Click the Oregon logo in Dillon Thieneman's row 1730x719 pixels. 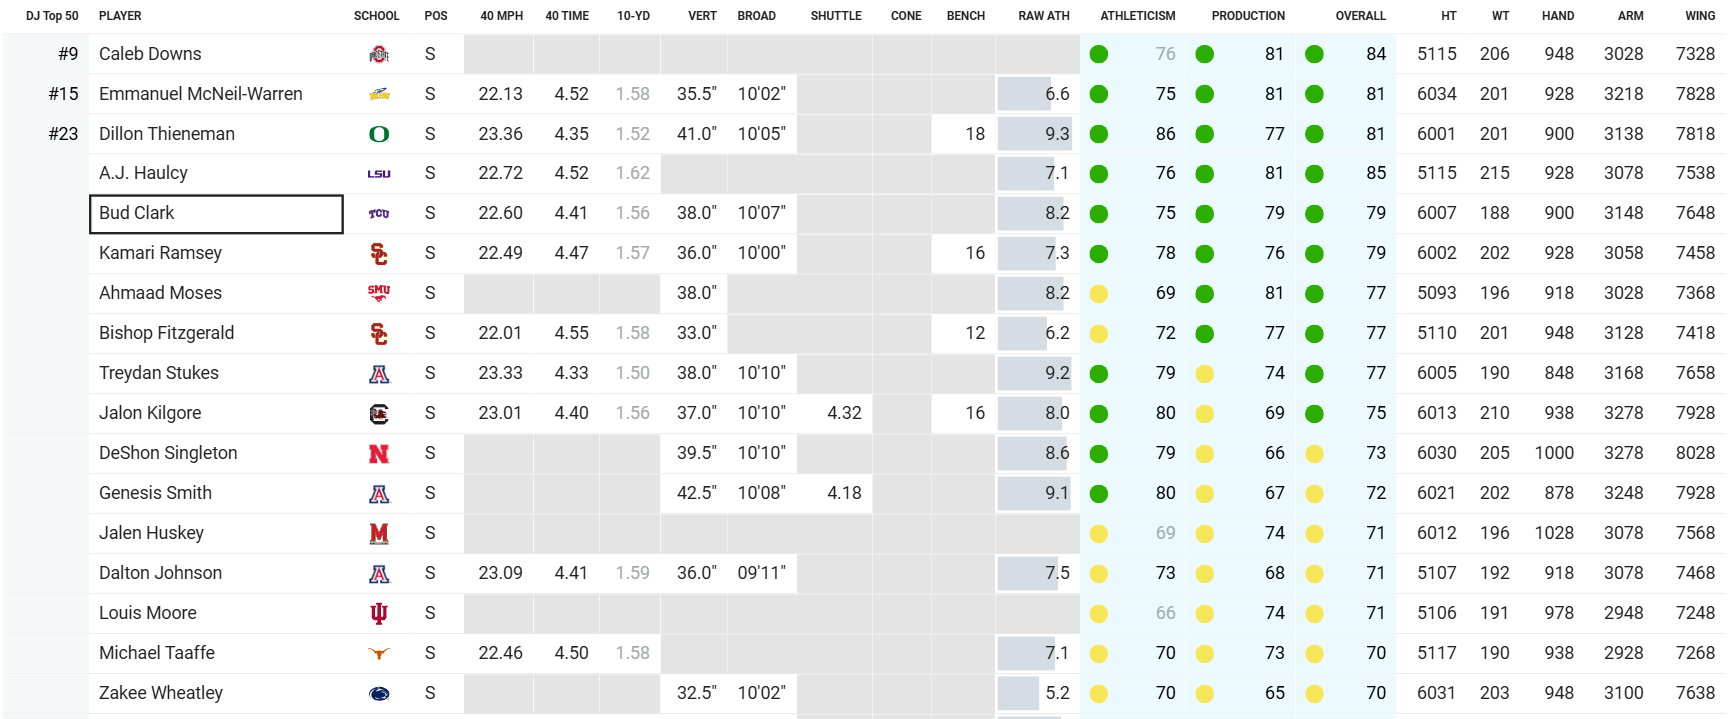(378, 134)
